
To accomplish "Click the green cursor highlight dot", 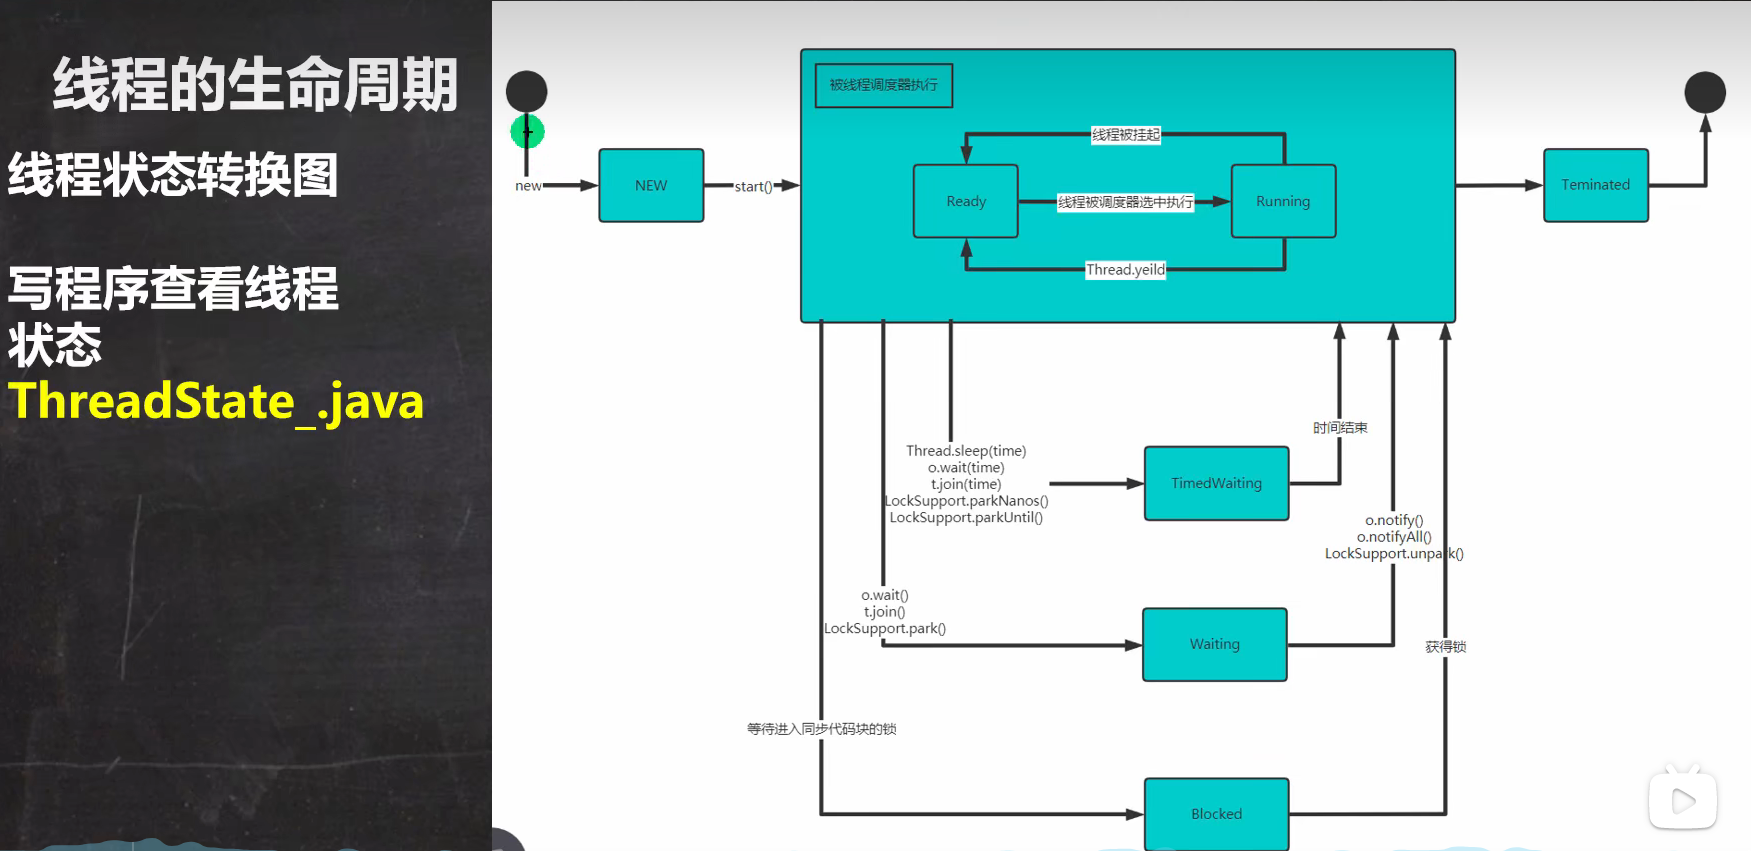I will tap(527, 131).
